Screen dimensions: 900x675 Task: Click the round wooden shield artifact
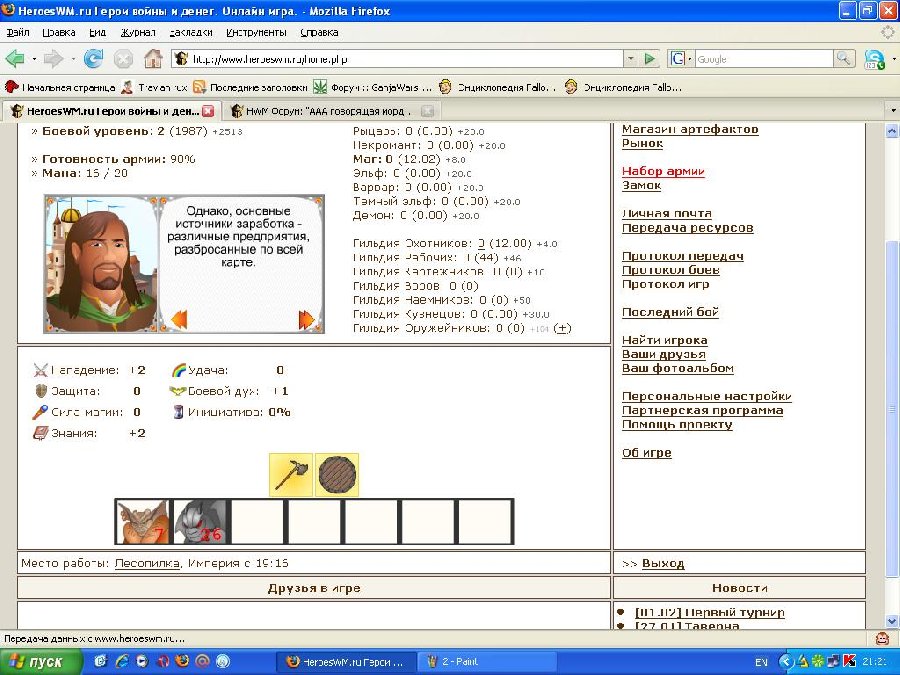click(x=337, y=475)
